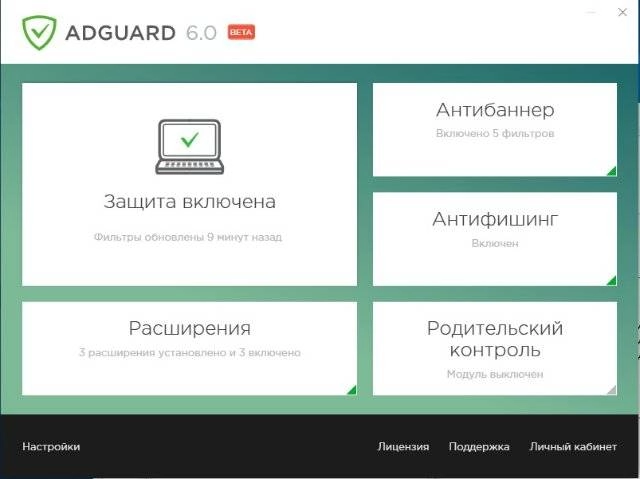Open Лицензия in the bottom bar
The image size is (640, 479).
click(403, 447)
